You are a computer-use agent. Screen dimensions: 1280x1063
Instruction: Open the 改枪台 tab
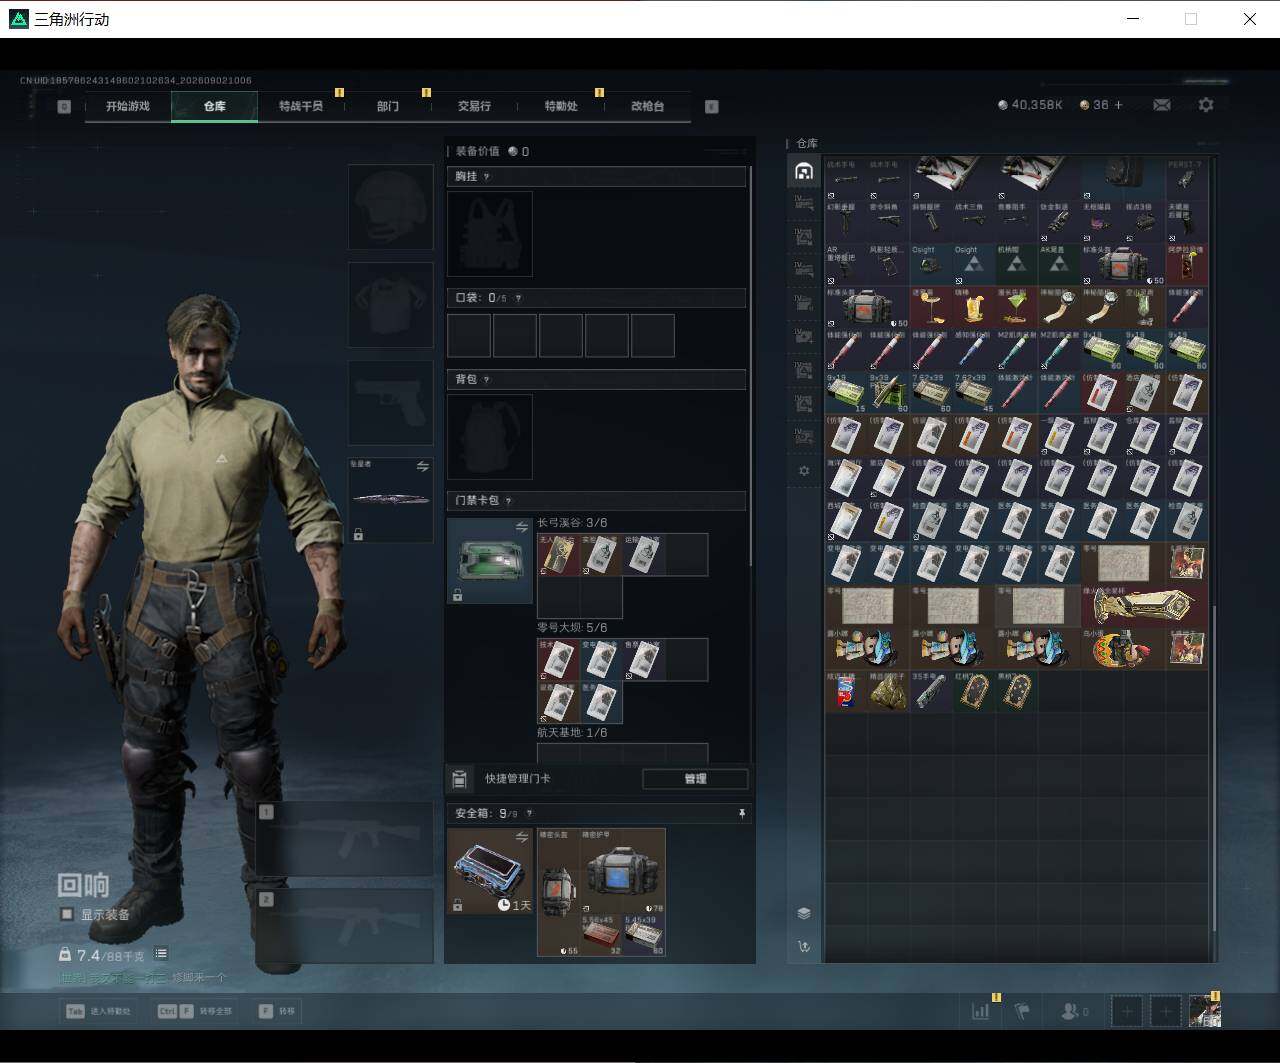click(647, 106)
